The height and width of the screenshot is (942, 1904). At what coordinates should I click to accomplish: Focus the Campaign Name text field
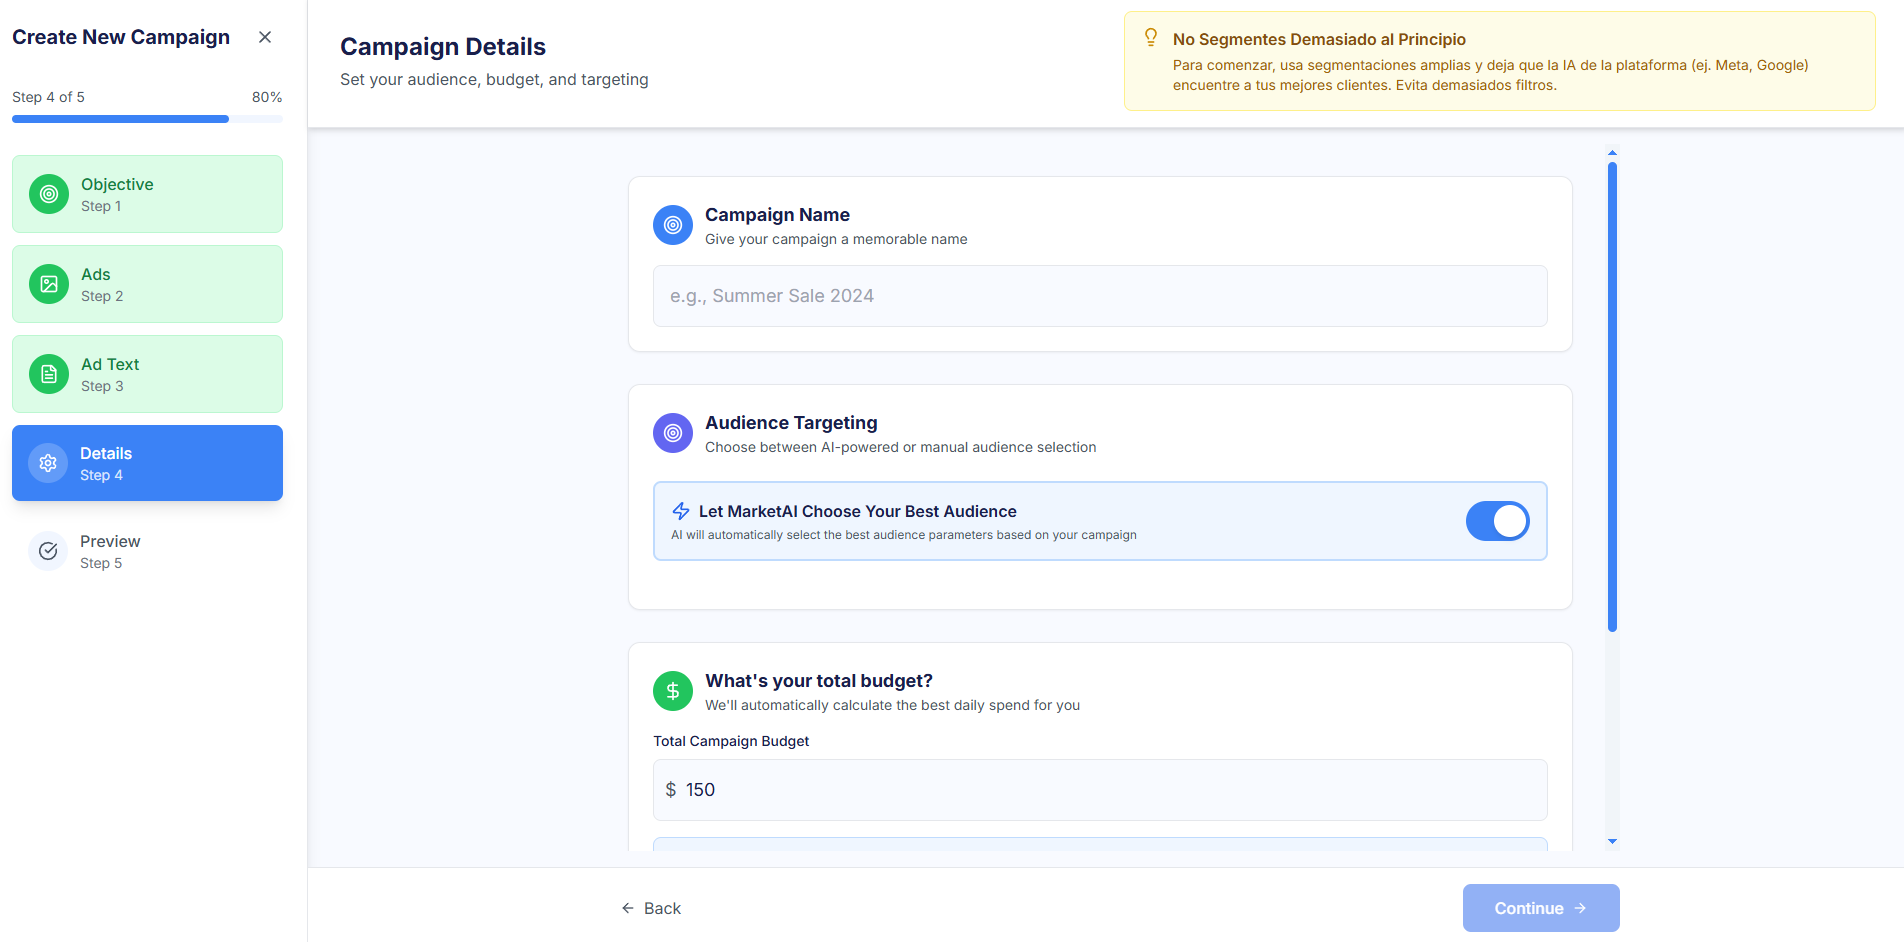coord(1100,296)
